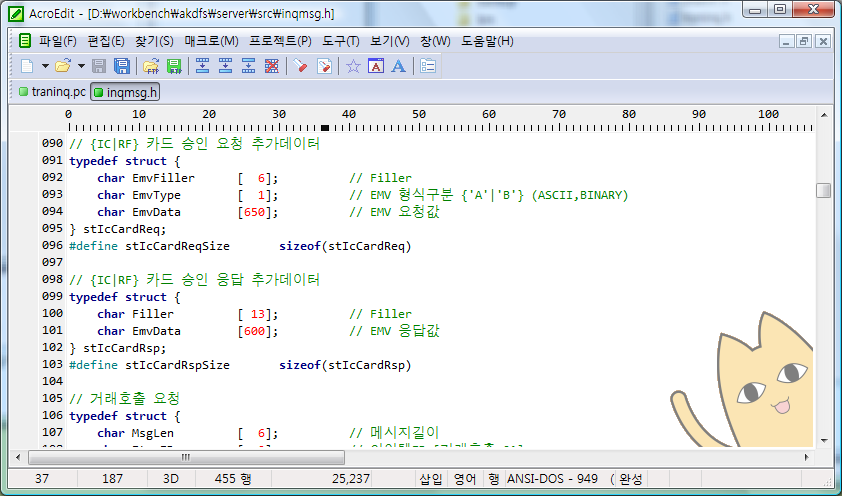Open the 도움말(H) menu
This screenshot has height=496, width=842.
pyautogui.click(x=487, y=41)
